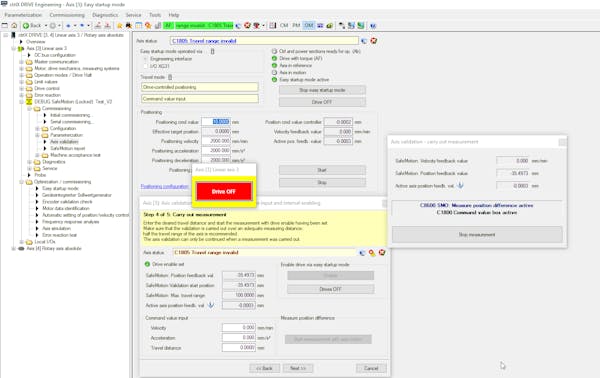Select the Engineering interface radio button
The width and height of the screenshot is (600, 378).
[x=145, y=59]
